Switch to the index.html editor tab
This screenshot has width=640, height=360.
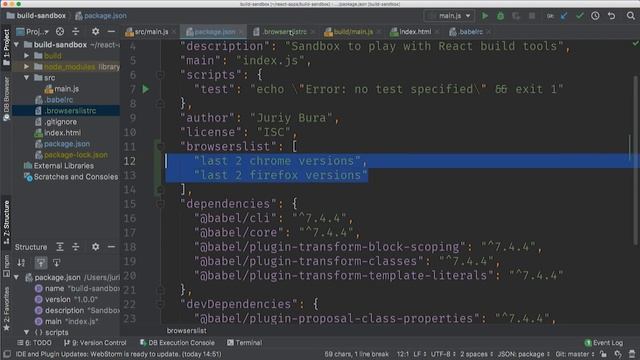coord(414,31)
